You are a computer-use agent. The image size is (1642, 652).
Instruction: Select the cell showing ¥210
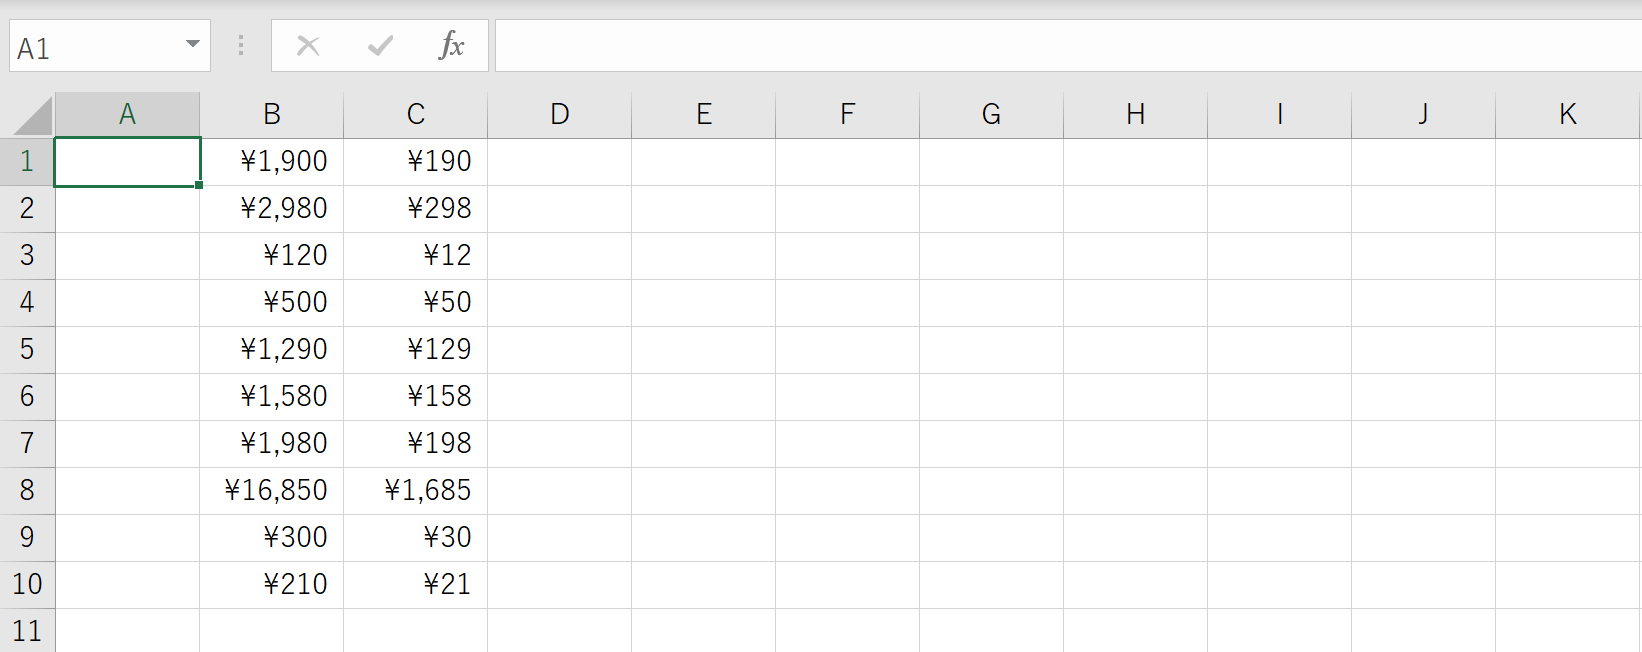coord(271,584)
